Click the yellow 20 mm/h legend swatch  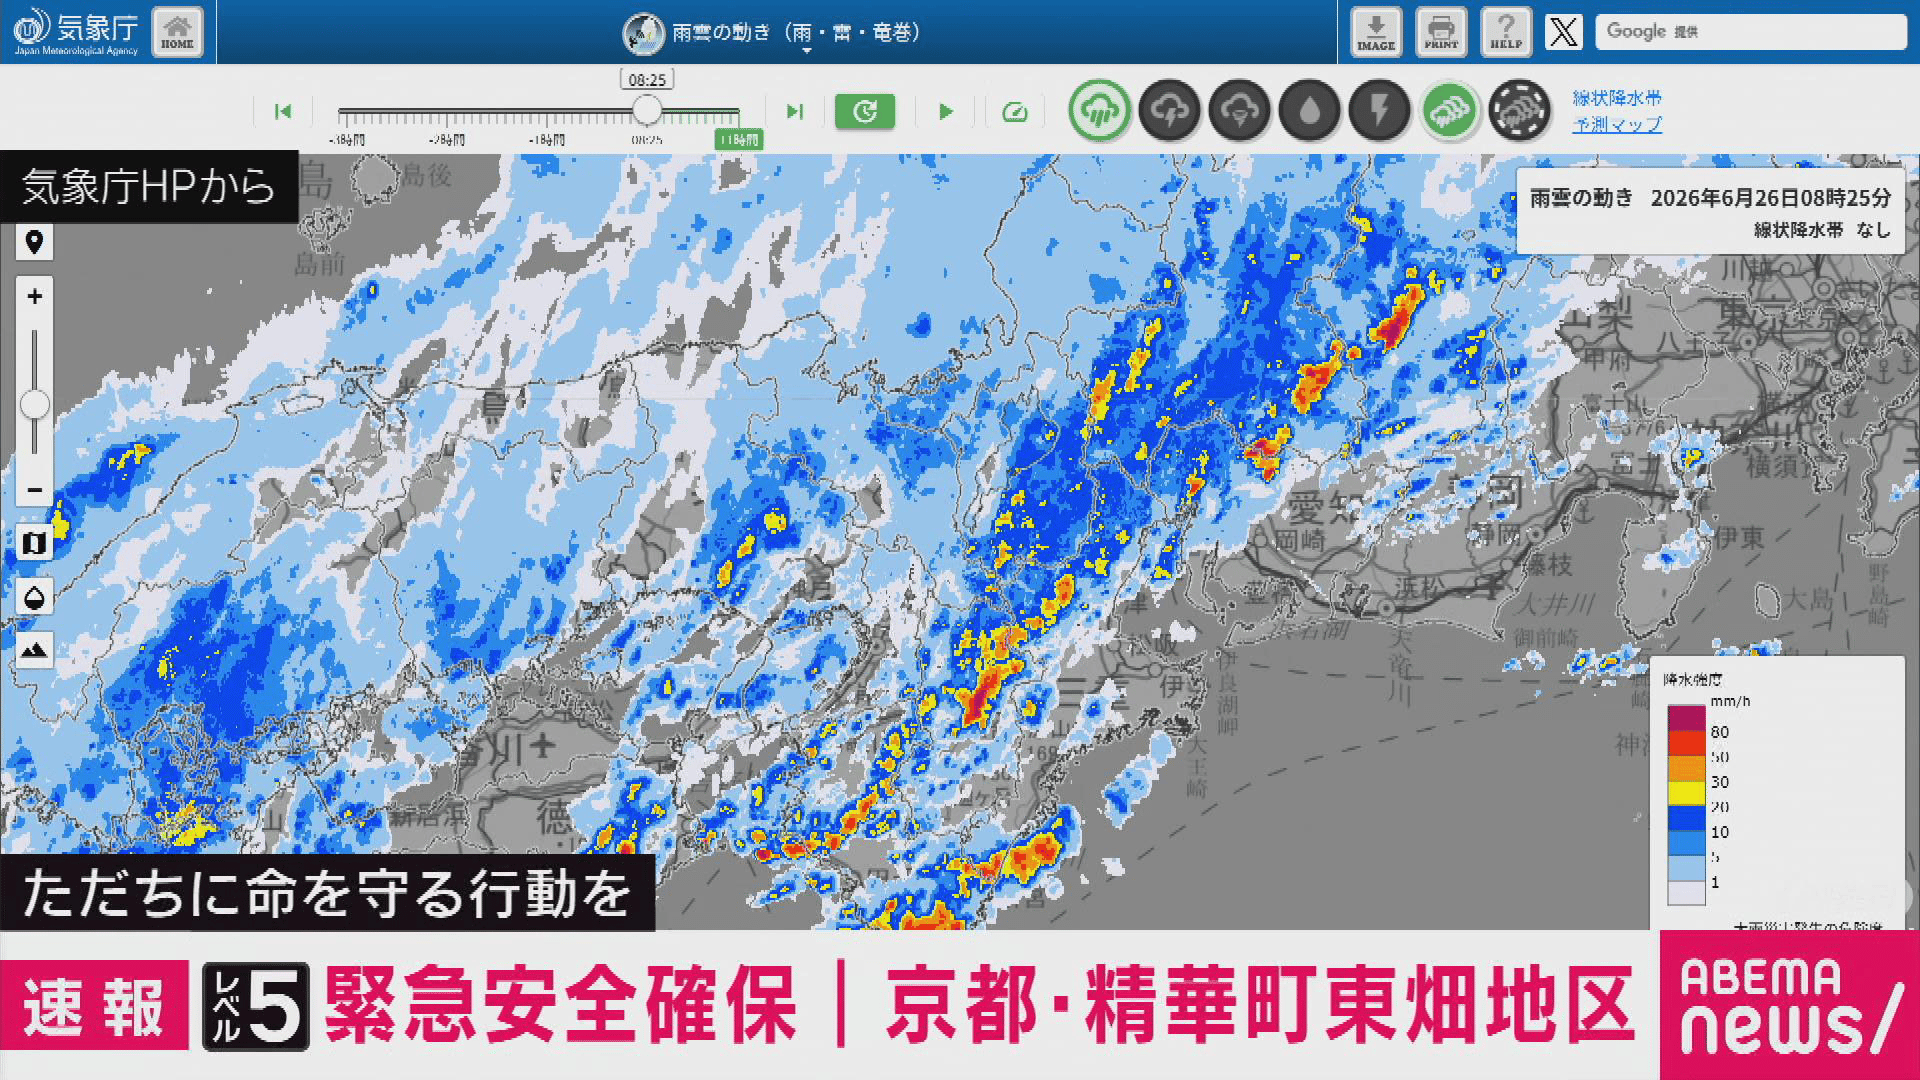point(1686,793)
